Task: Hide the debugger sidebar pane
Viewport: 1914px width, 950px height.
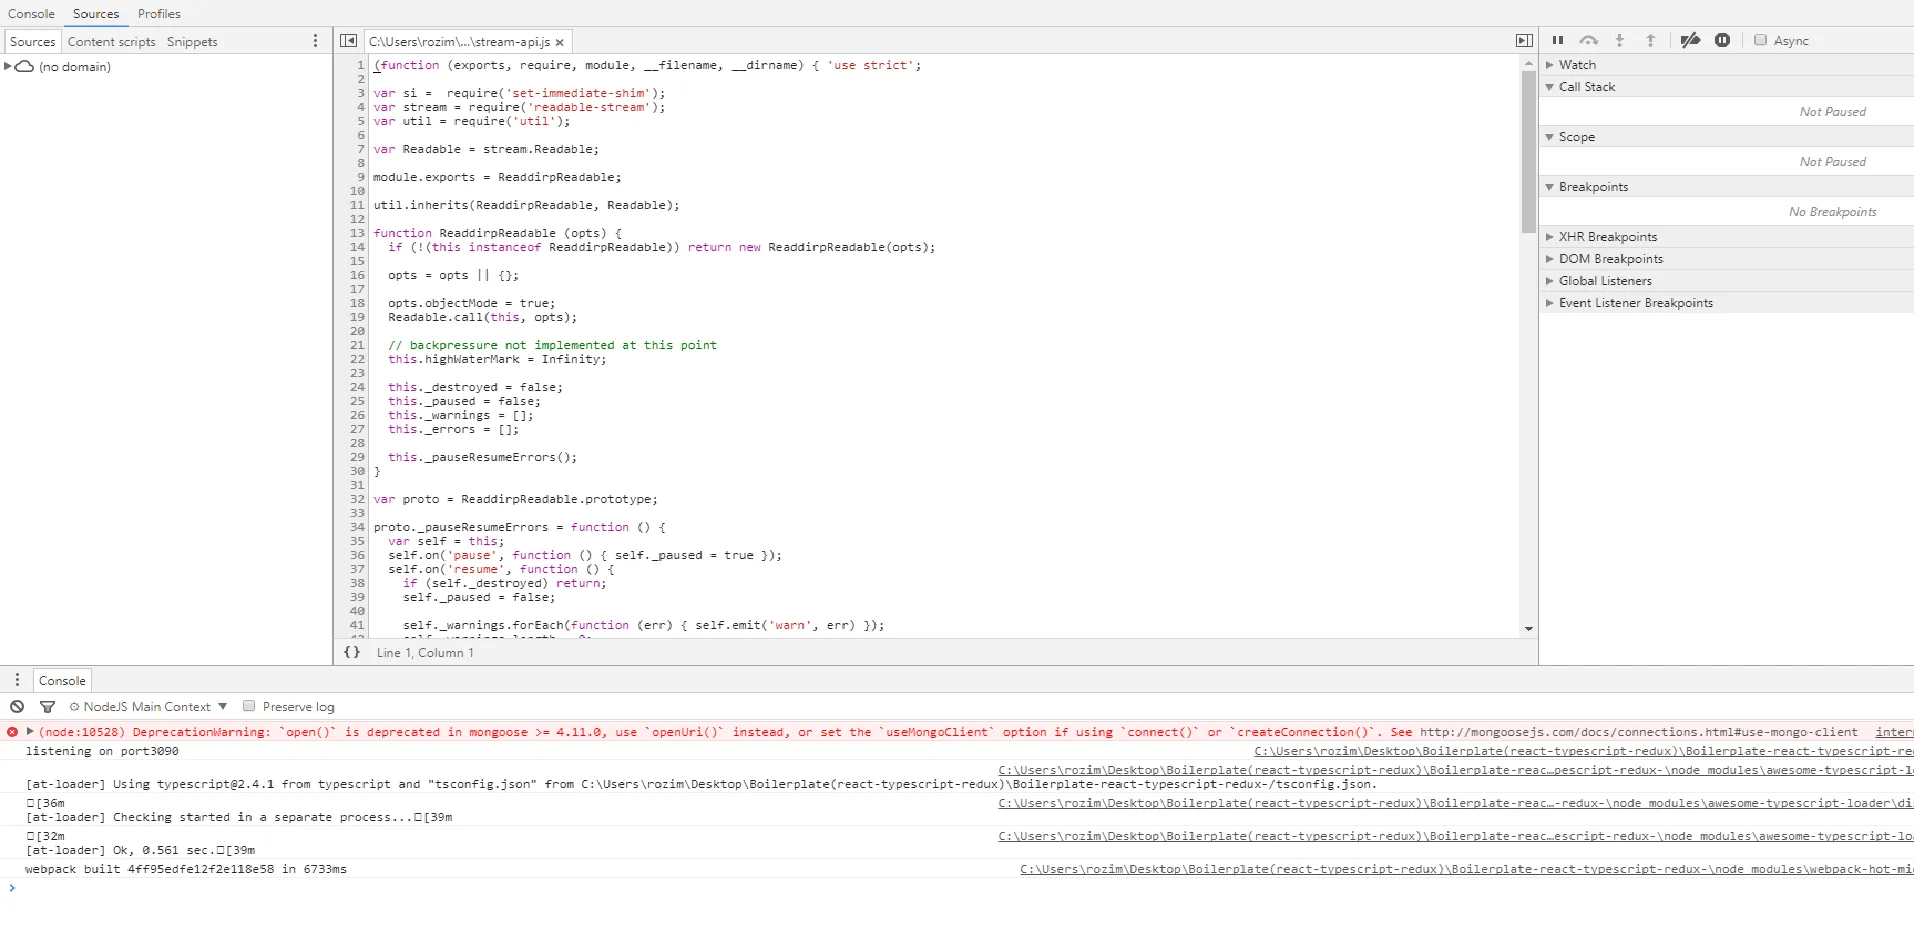Action: 1524,41
